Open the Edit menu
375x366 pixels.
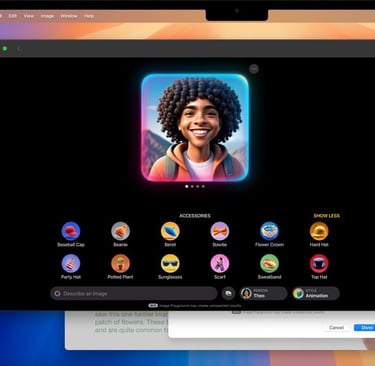(x=13, y=16)
